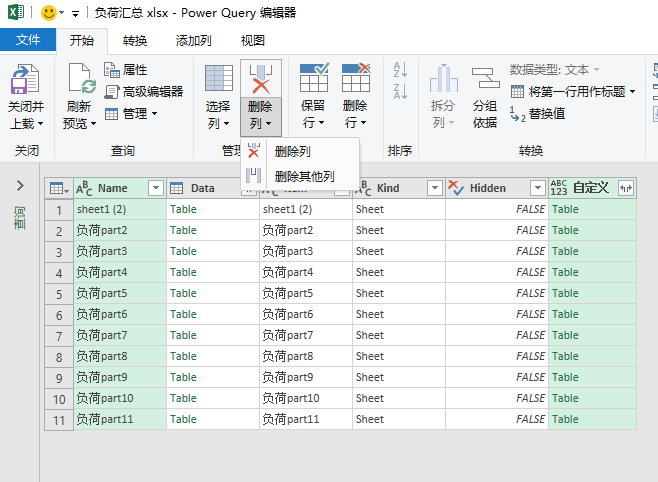Click the 替换值 1-2 icon
The width and height of the screenshot is (658, 482).
click(517, 114)
